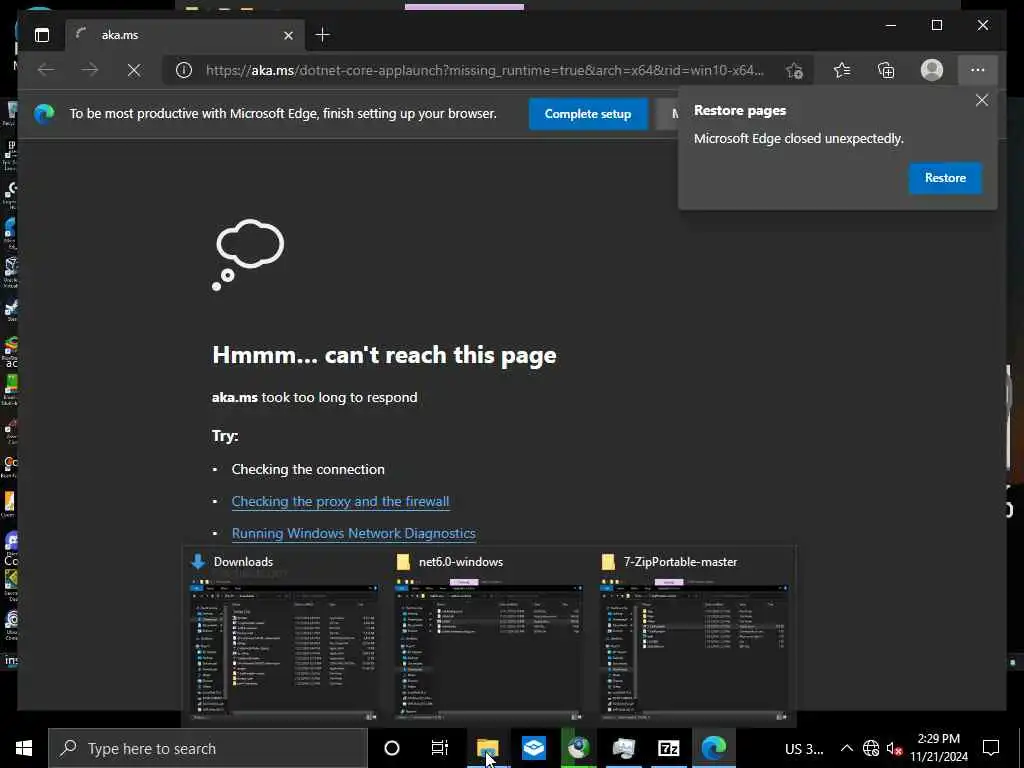Open the clock showing 2:29 PM

939,748
